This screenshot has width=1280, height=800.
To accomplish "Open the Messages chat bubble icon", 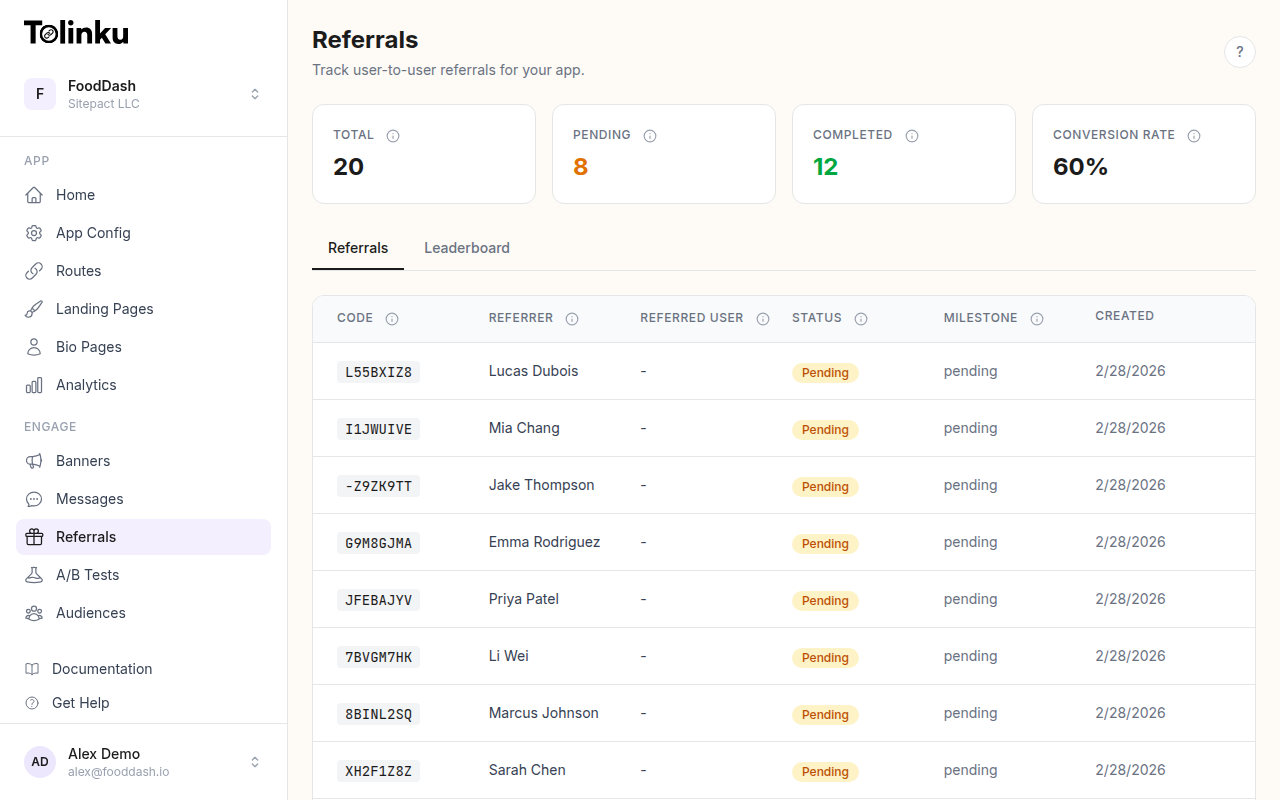I will pyautogui.click(x=33, y=498).
